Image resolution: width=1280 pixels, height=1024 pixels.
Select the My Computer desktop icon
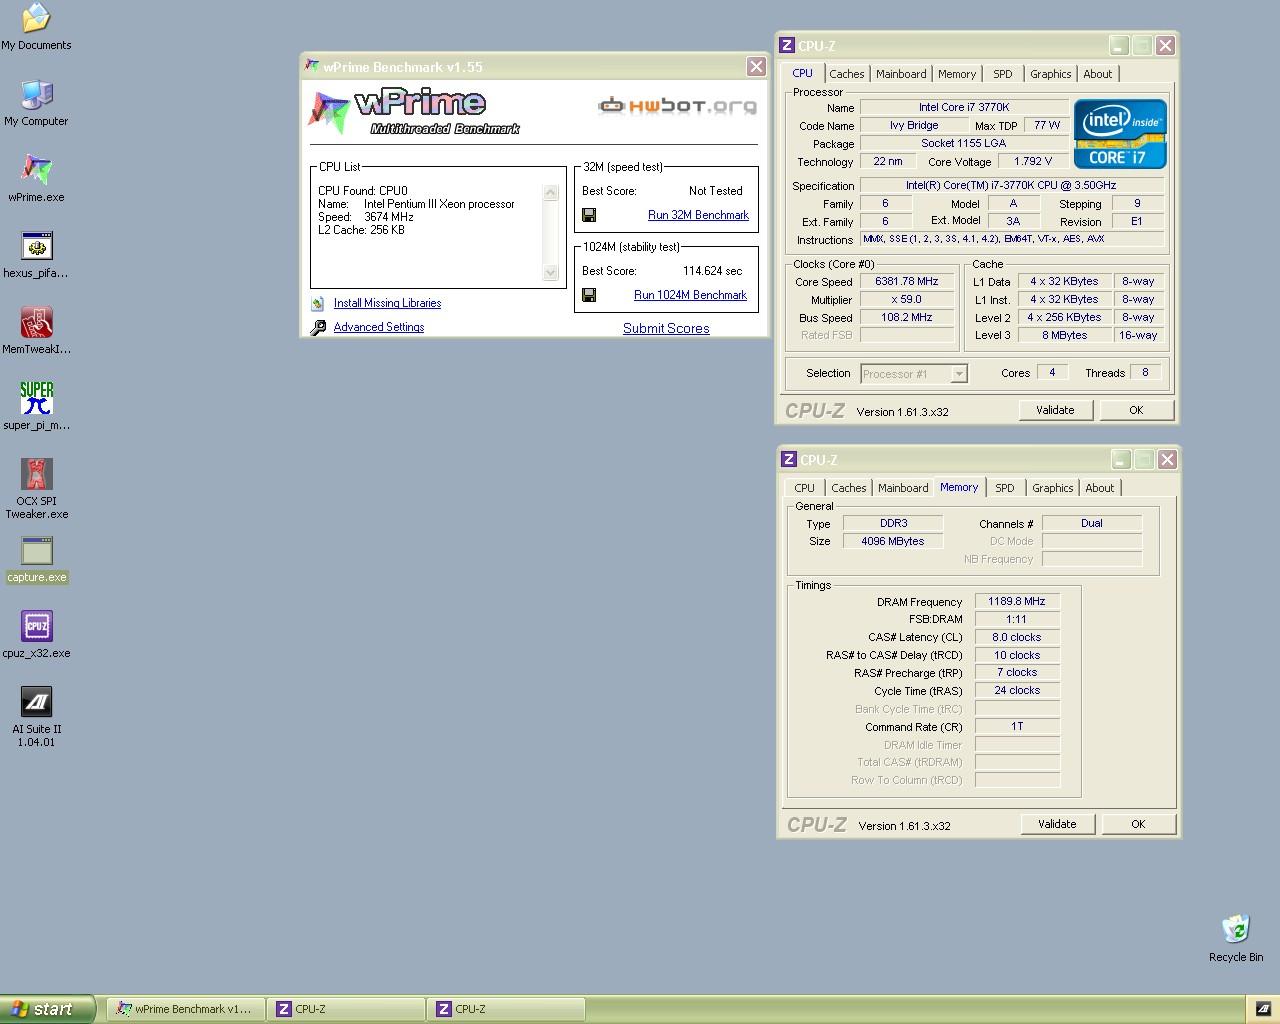click(36, 103)
